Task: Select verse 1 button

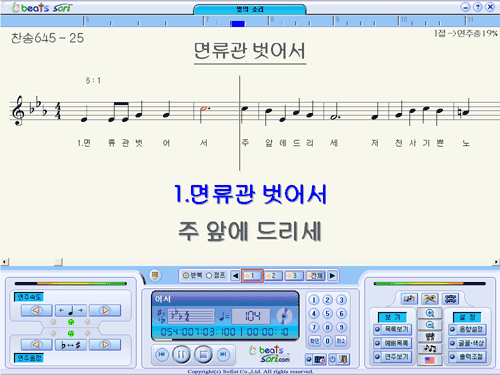Action: point(252,276)
